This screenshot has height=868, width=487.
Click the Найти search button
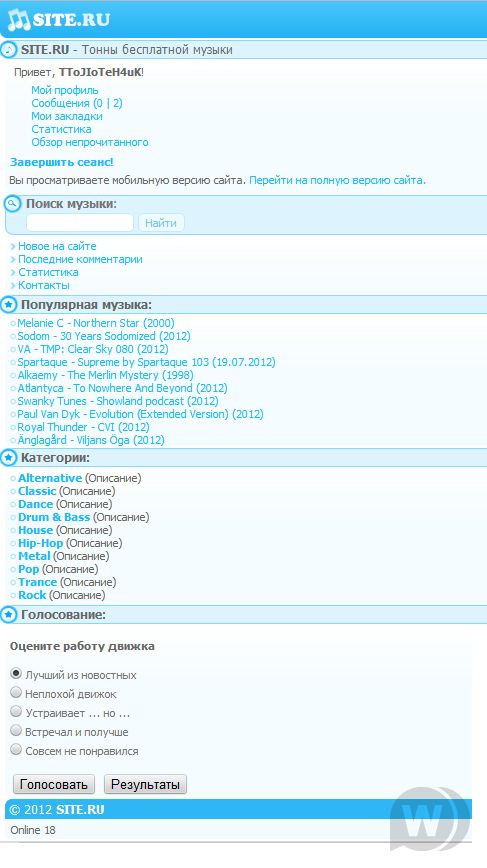click(x=161, y=223)
